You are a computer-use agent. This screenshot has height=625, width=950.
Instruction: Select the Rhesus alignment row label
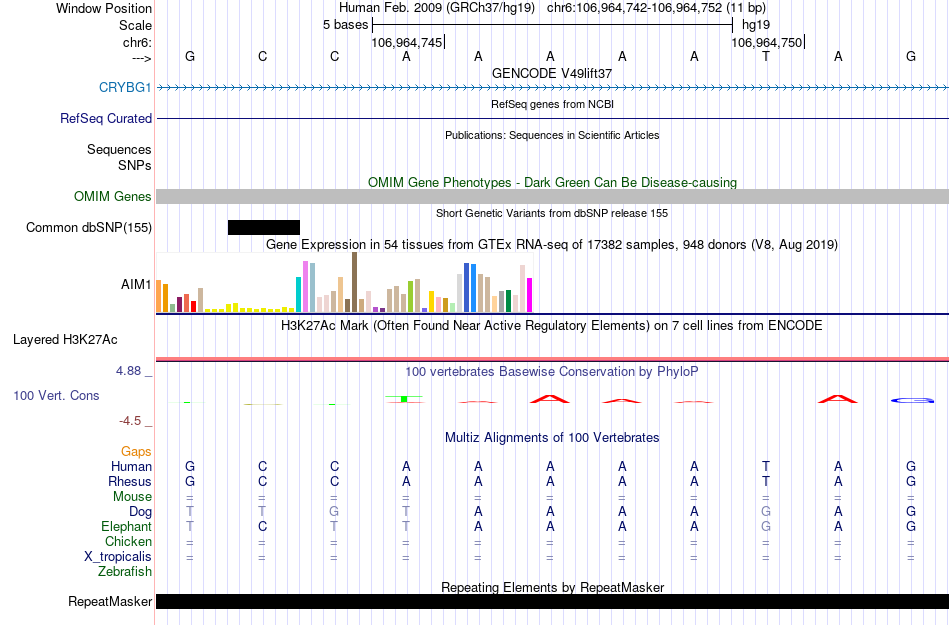click(x=130, y=482)
